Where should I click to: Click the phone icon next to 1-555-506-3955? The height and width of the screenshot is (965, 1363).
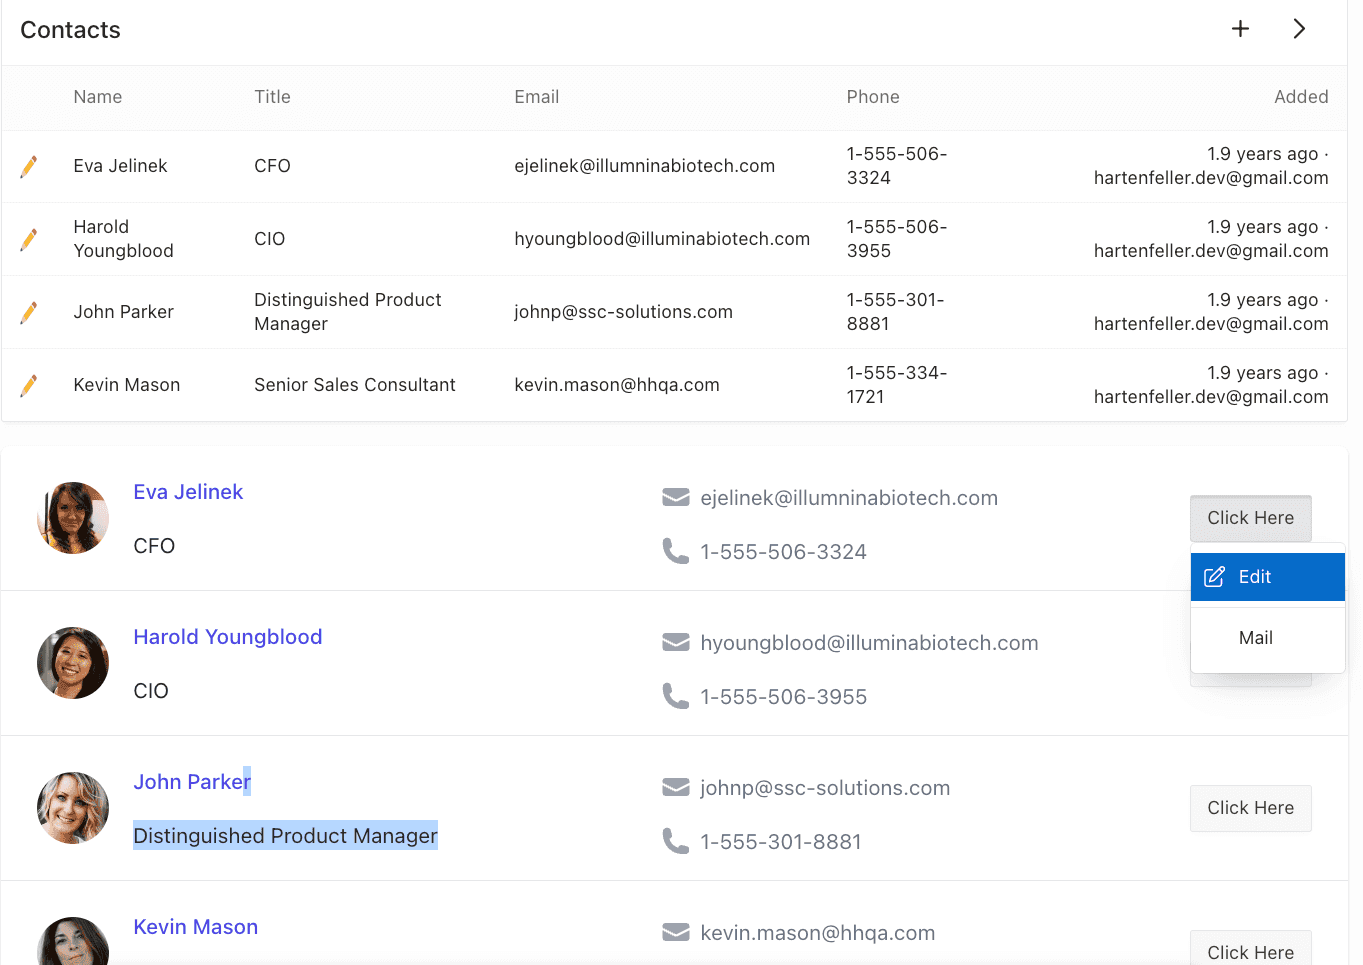(x=676, y=696)
